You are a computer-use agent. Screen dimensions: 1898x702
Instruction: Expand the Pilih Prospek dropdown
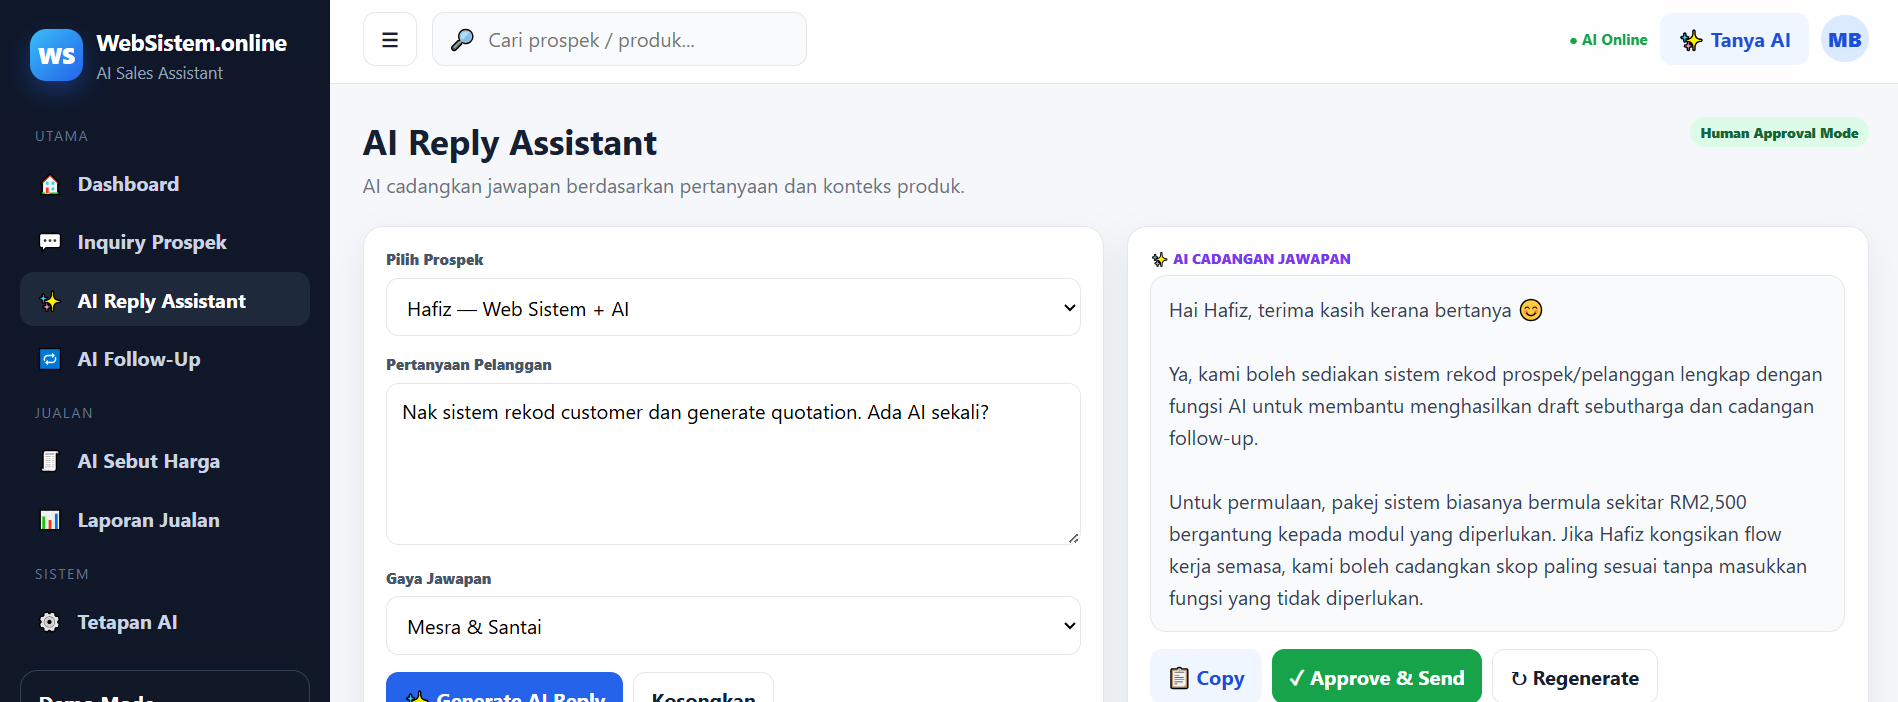click(x=733, y=308)
